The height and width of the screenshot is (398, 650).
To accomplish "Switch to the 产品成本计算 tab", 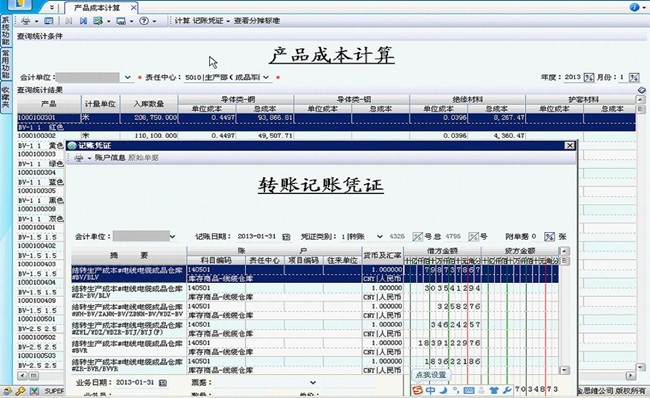I will pos(98,7).
